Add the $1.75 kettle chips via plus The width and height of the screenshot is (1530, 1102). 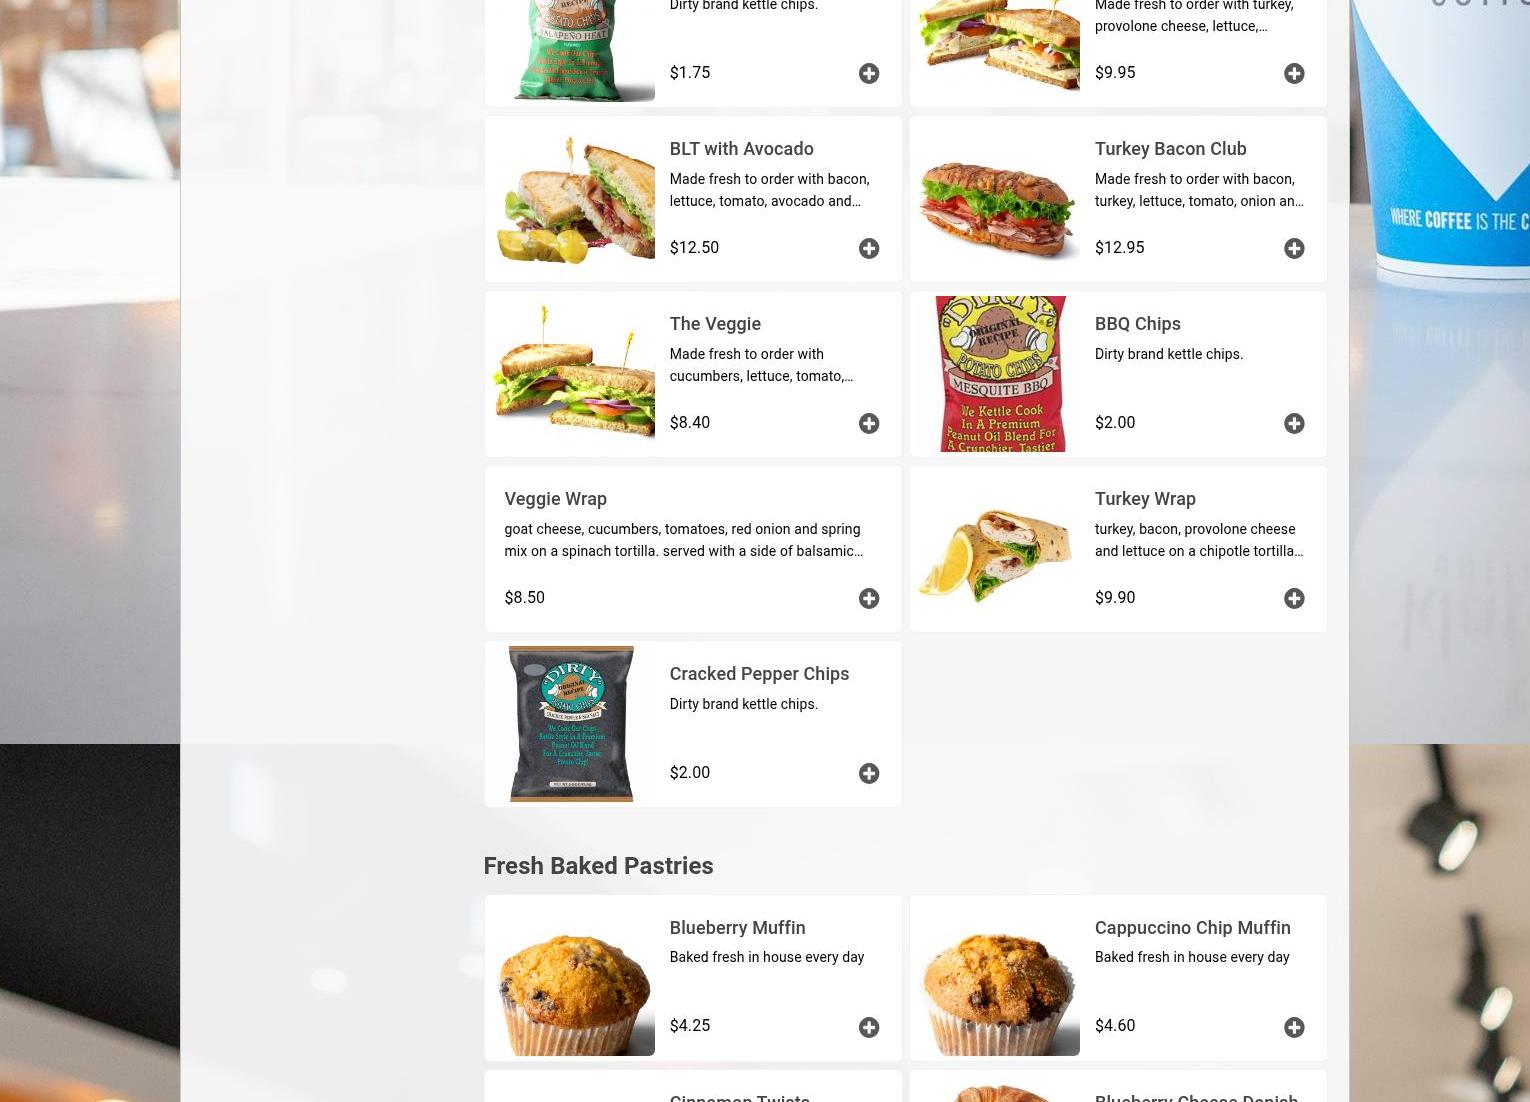click(868, 73)
